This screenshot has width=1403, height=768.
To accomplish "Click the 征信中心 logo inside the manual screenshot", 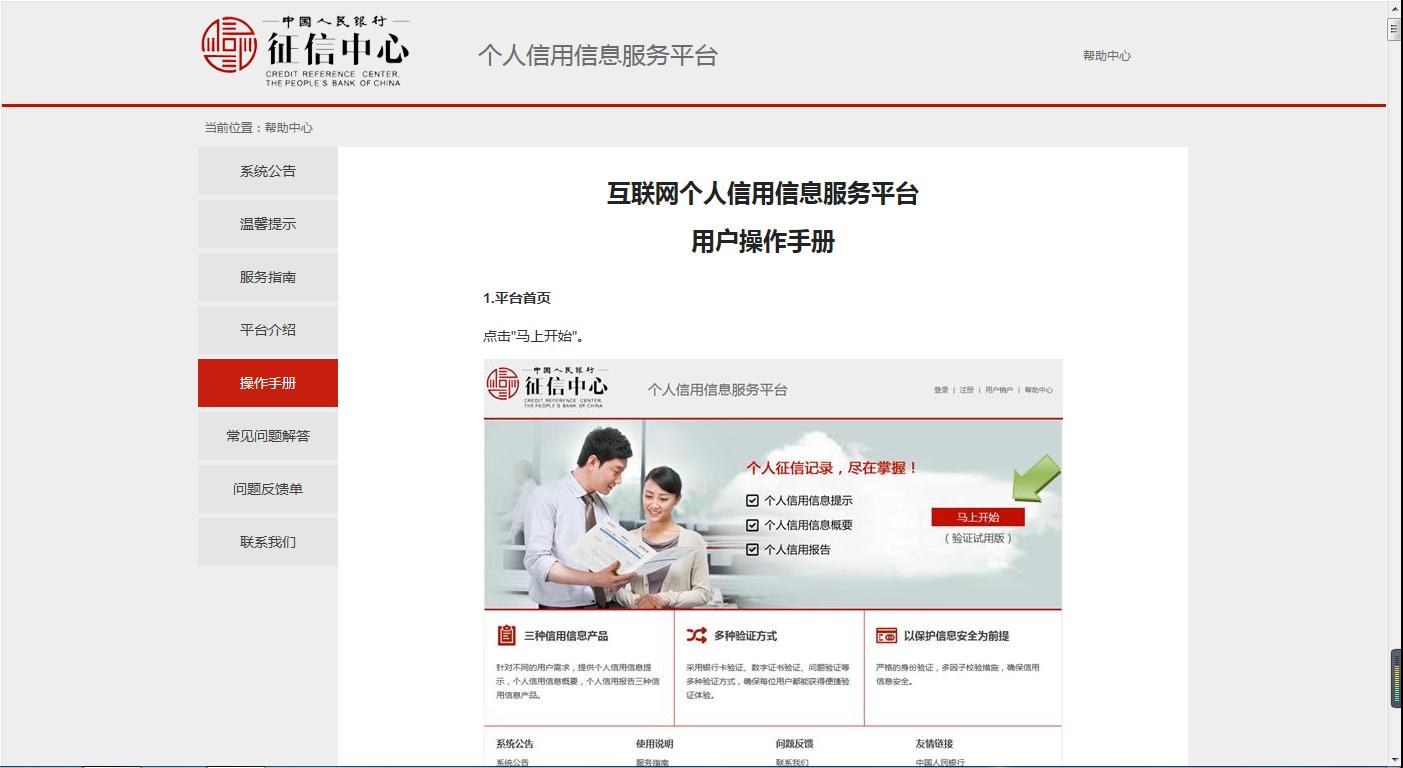I will coord(546,387).
